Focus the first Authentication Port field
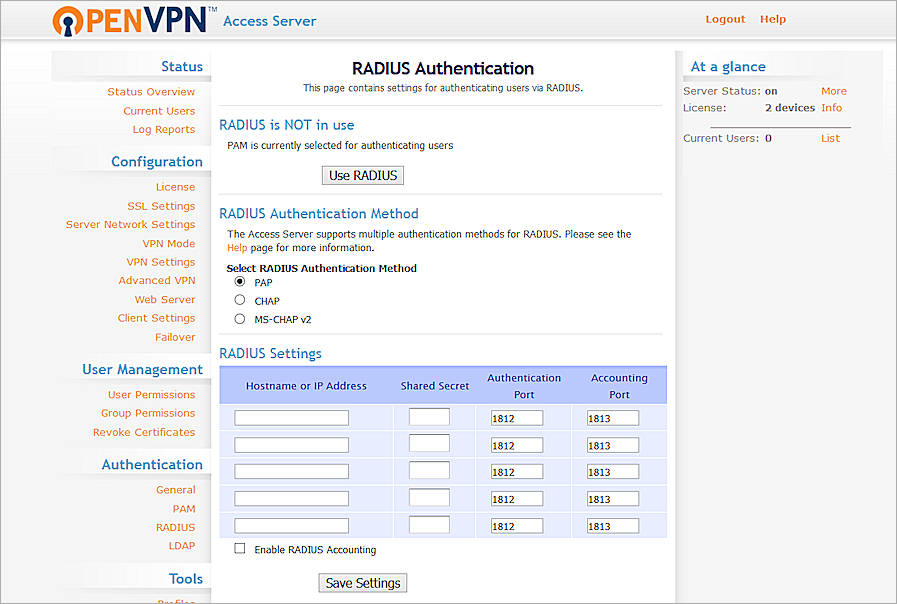This screenshot has height=604, width=897. pos(516,418)
